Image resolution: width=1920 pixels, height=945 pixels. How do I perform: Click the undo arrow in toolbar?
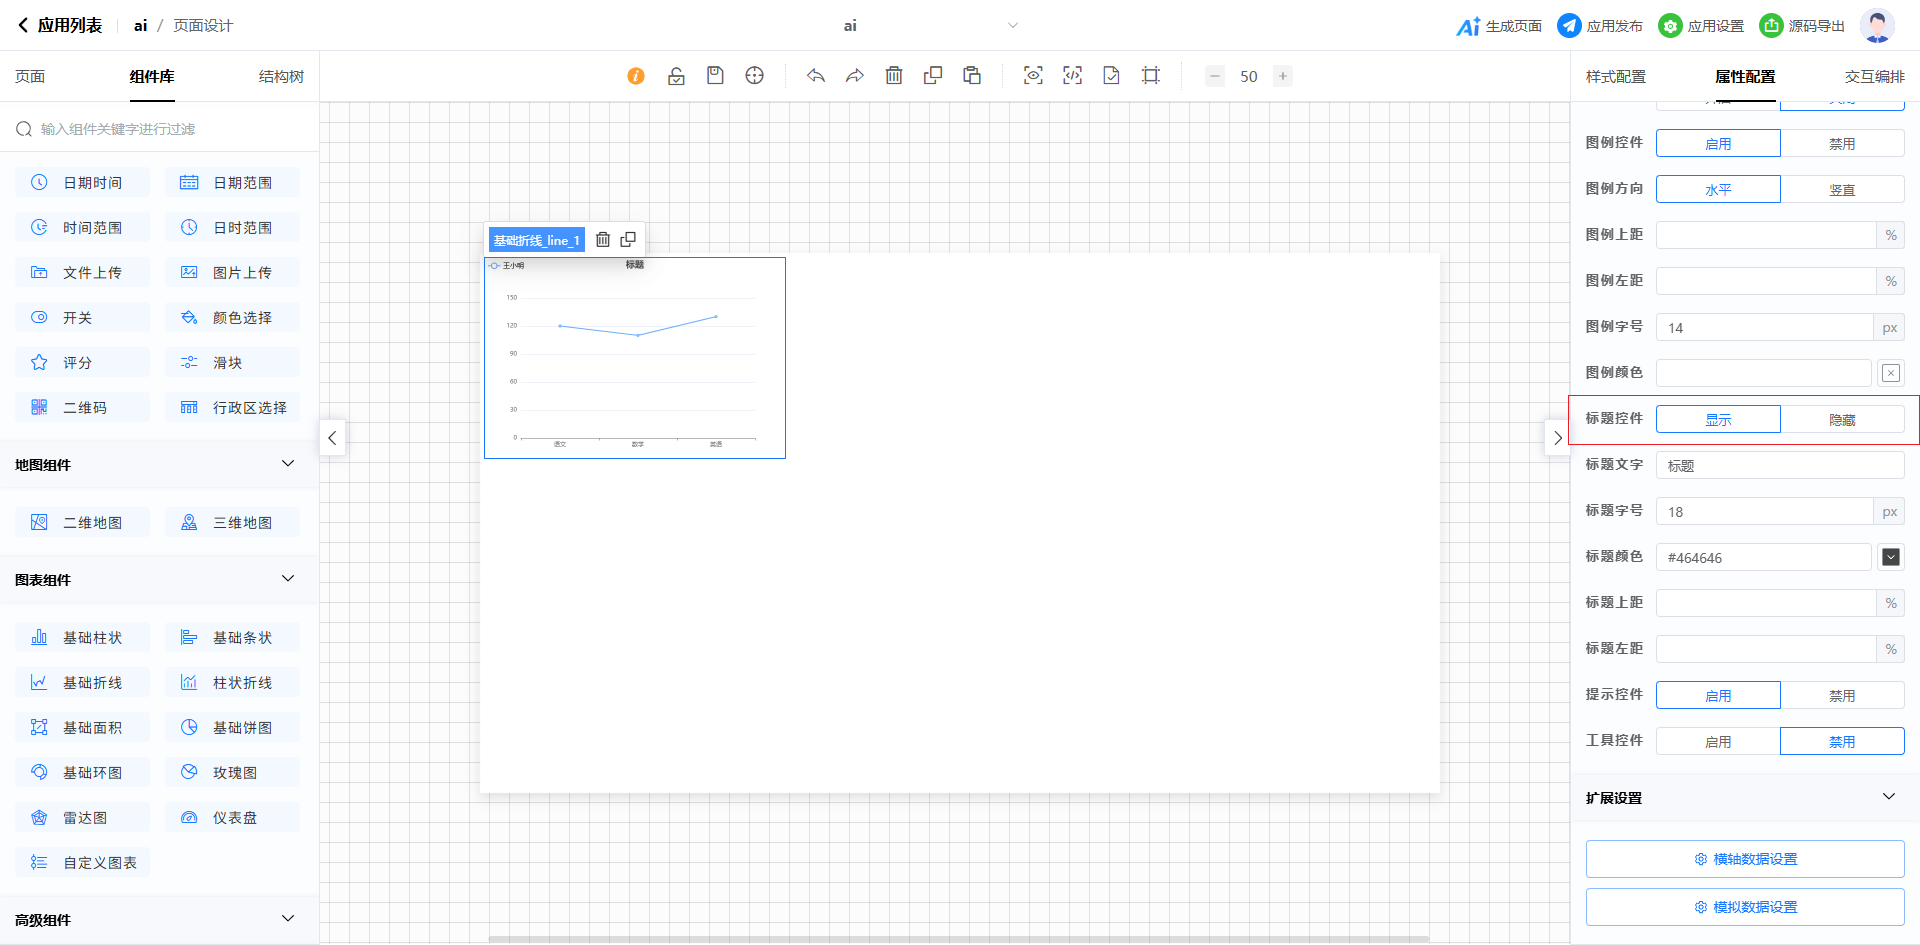pos(816,76)
